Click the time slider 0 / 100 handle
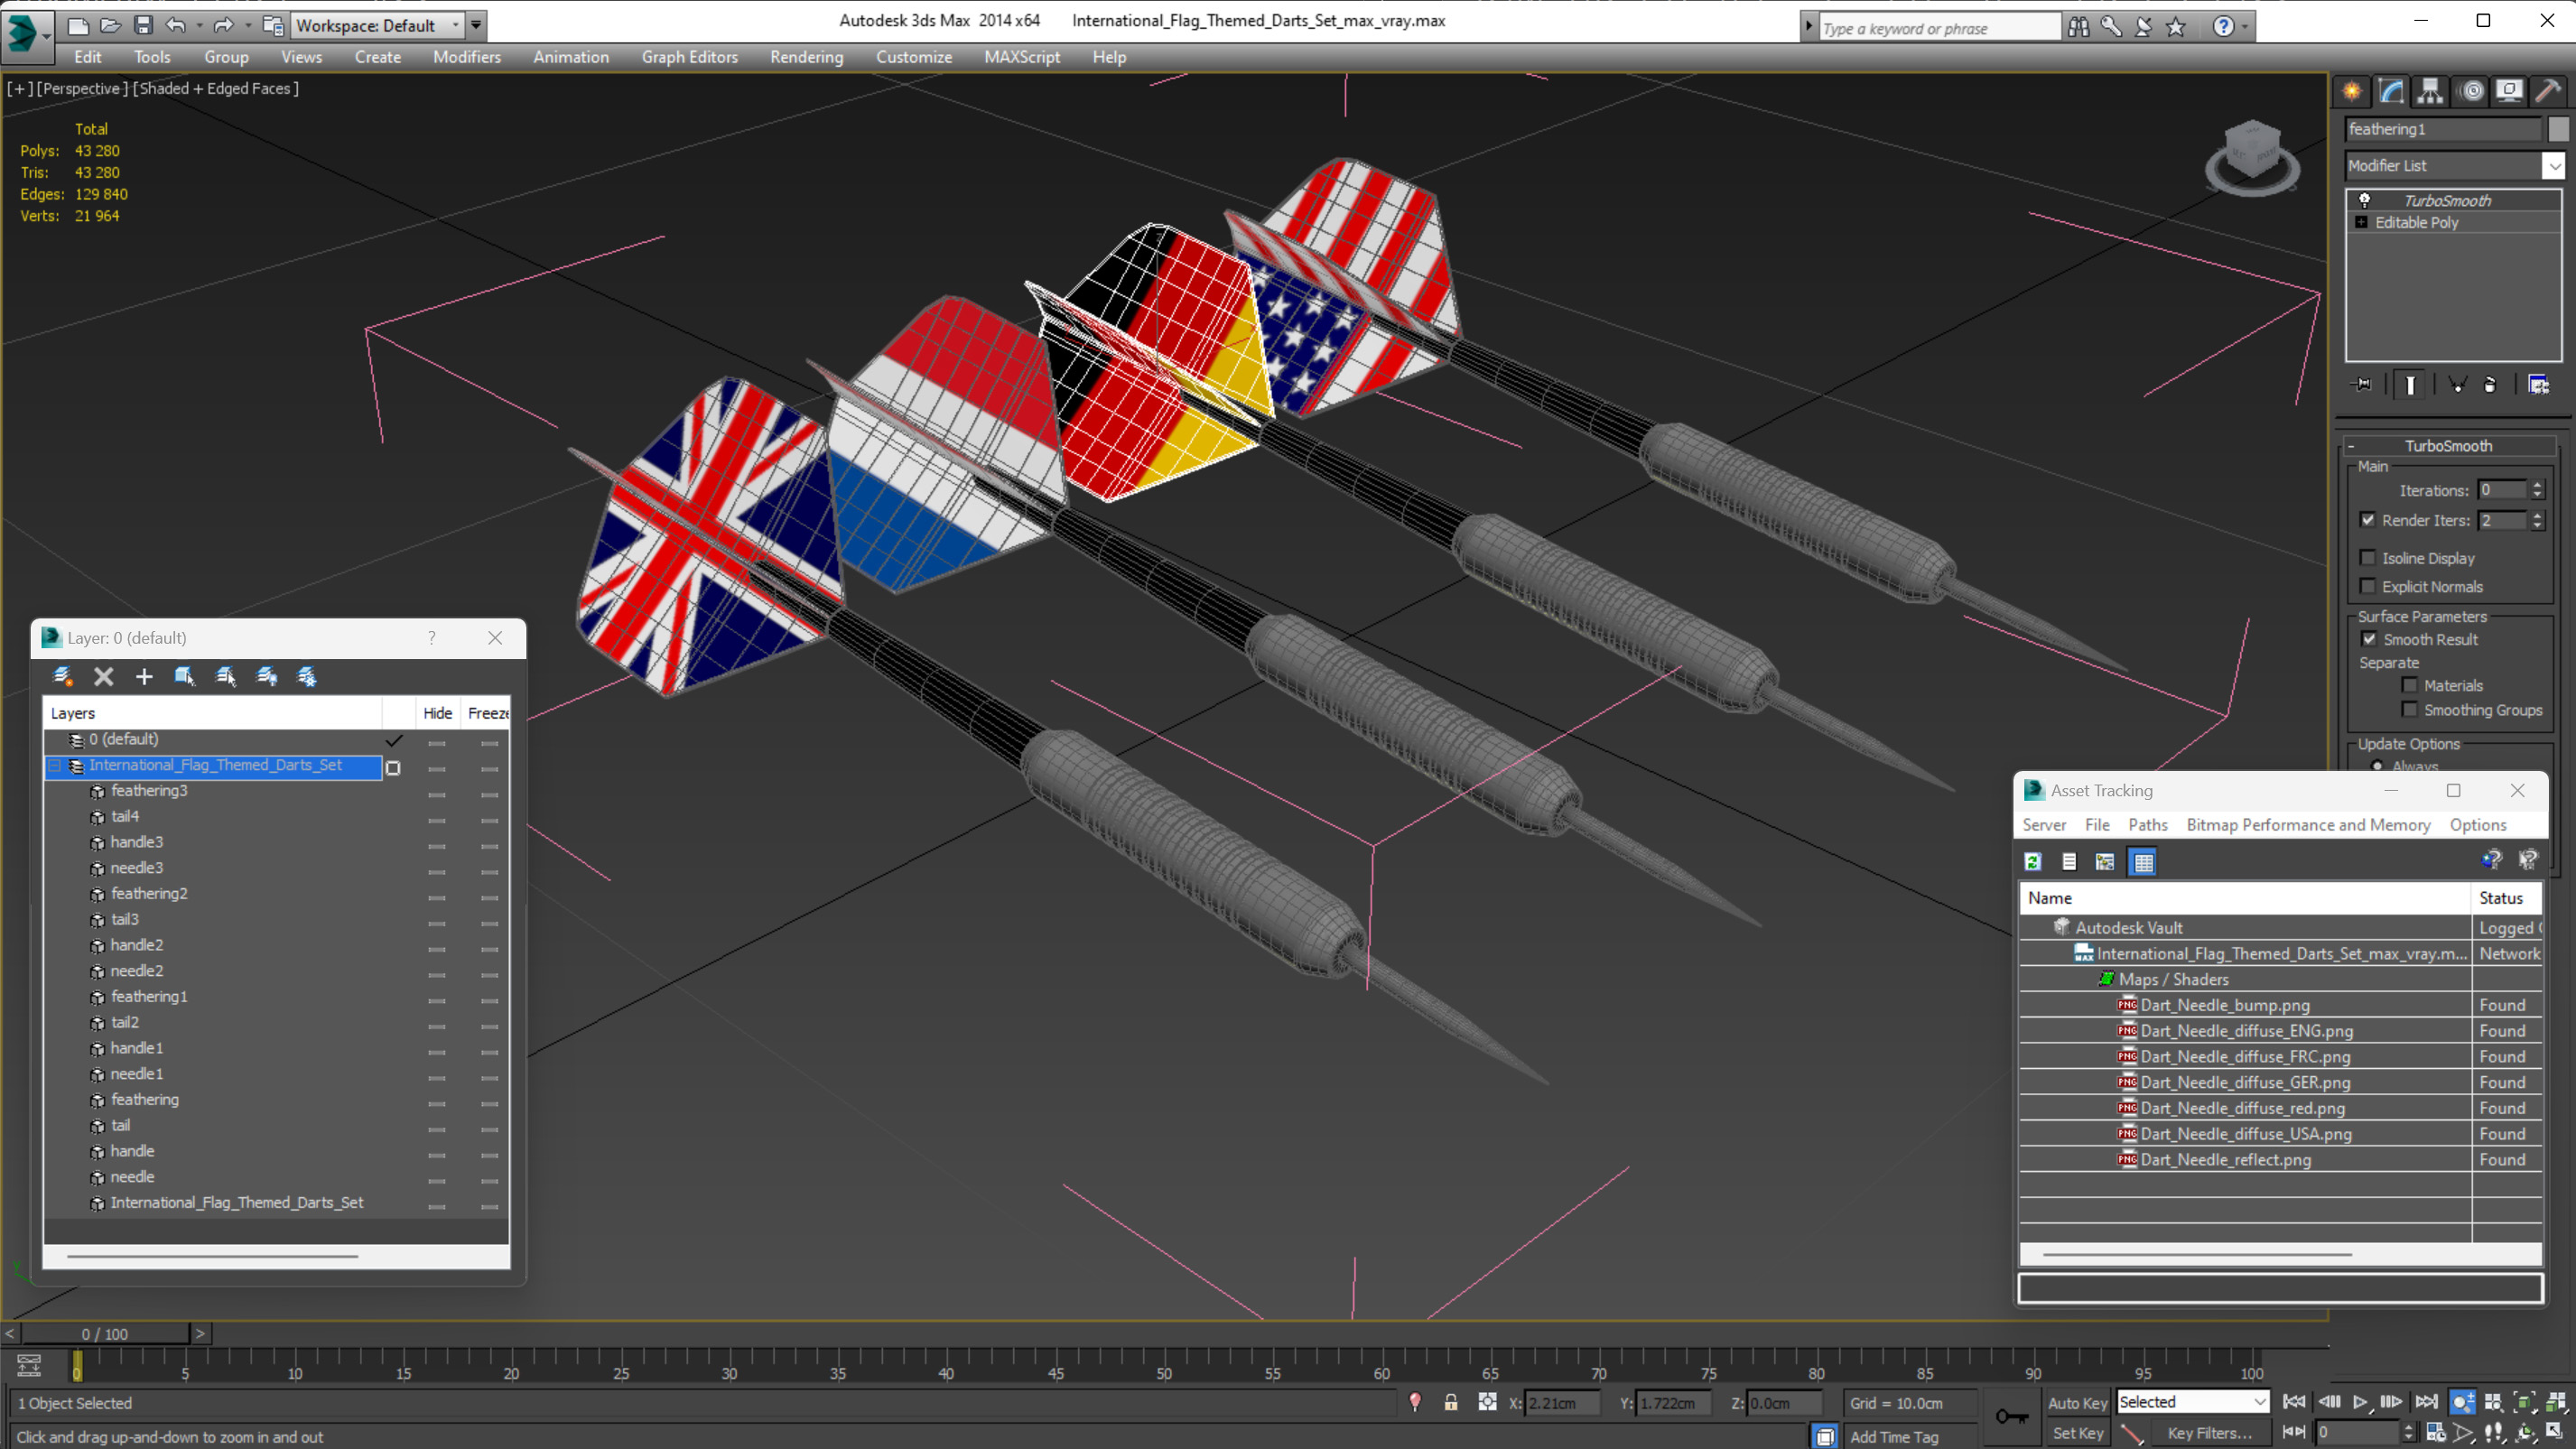This screenshot has height=1449, width=2576. (x=105, y=1333)
